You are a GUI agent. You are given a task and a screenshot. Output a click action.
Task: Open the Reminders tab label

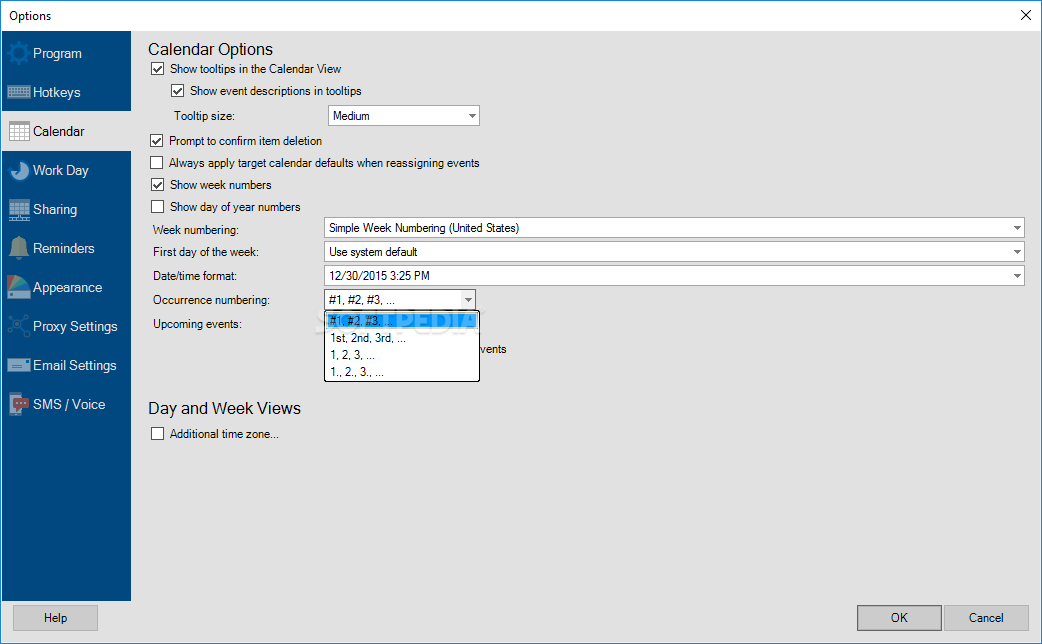pos(64,248)
